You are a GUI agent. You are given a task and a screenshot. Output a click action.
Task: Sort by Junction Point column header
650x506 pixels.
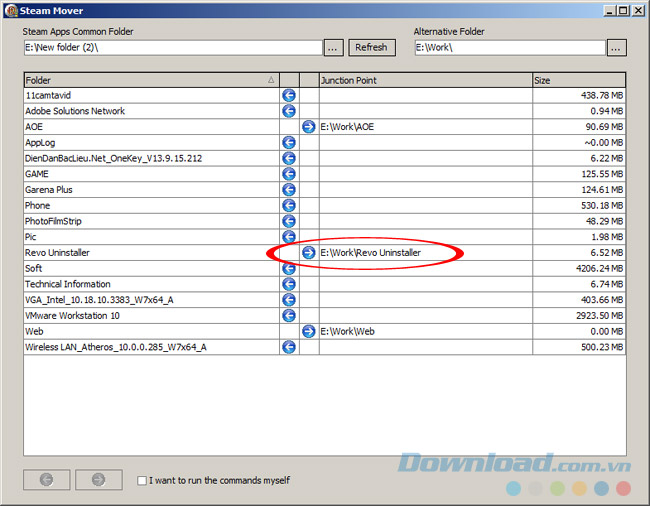coord(424,80)
